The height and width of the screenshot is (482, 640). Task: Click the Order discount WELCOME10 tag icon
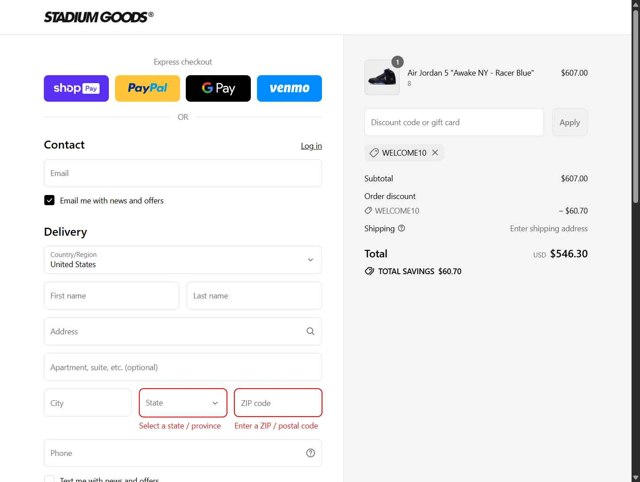pos(368,211)
